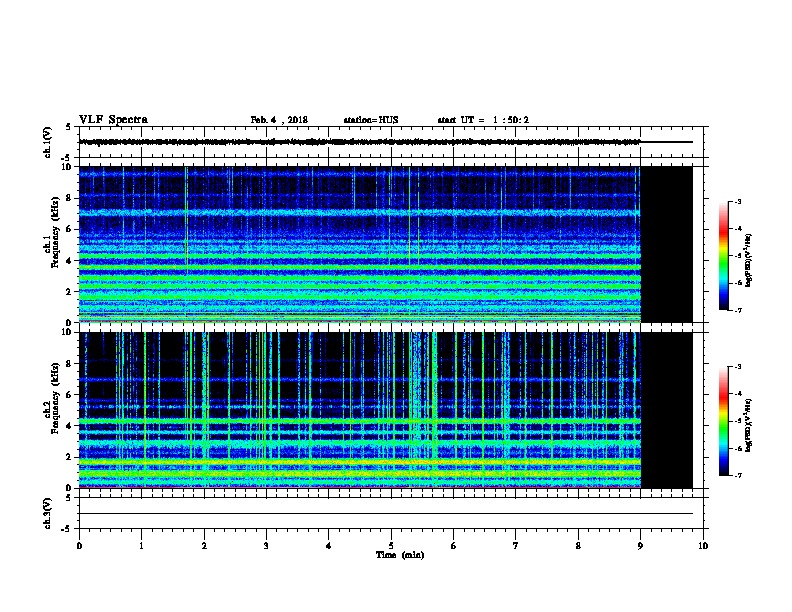This screenshot has width=792, height=612.
Task: Click the time axis tick label "1"
Action: click(x=141, y=545)
